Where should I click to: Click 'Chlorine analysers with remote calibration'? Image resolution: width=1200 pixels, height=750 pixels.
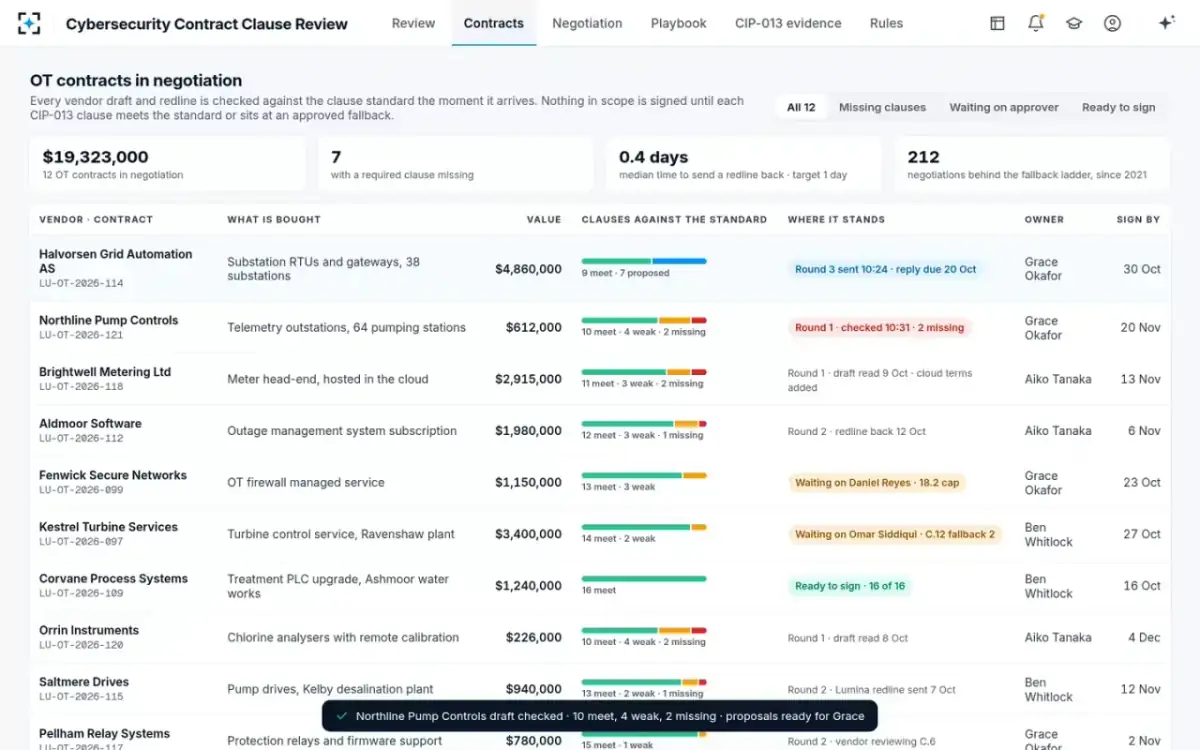[343, 637]
